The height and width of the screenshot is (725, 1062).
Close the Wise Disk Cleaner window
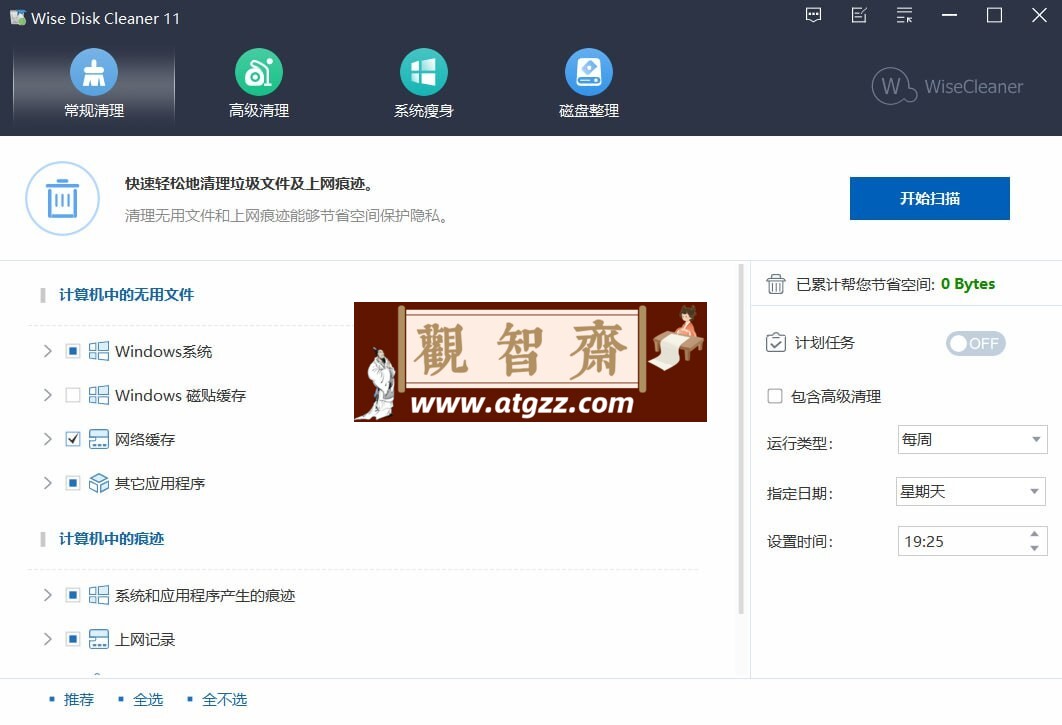(1040, 15)
